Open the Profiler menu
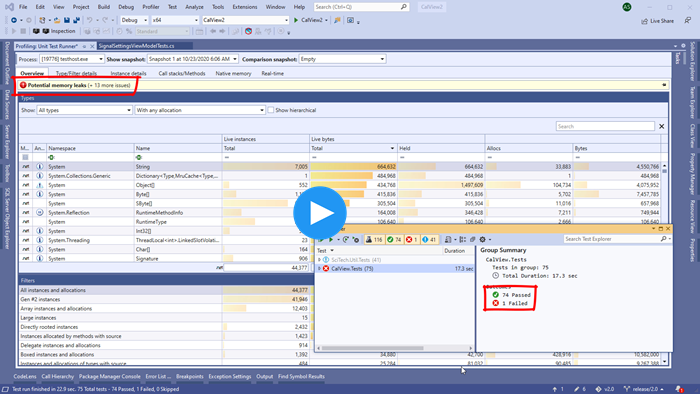 150,7
